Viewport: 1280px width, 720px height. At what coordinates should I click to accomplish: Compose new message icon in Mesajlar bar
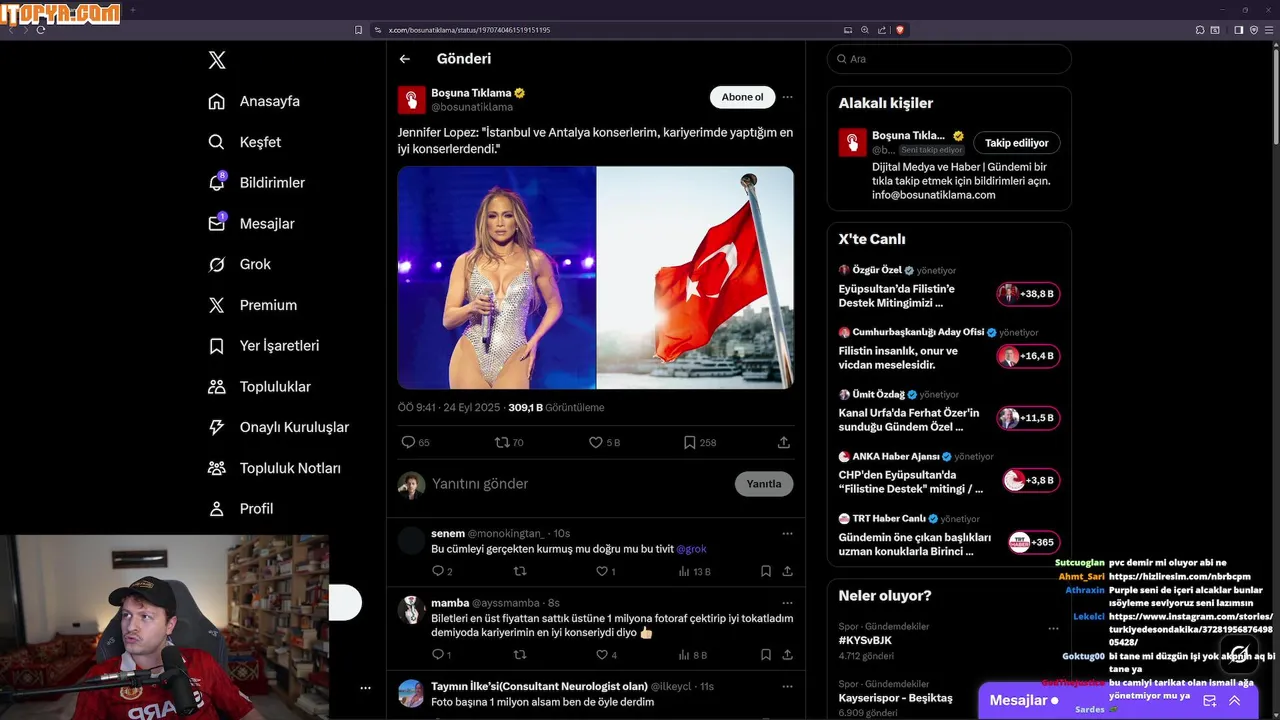coord(1209,701)
